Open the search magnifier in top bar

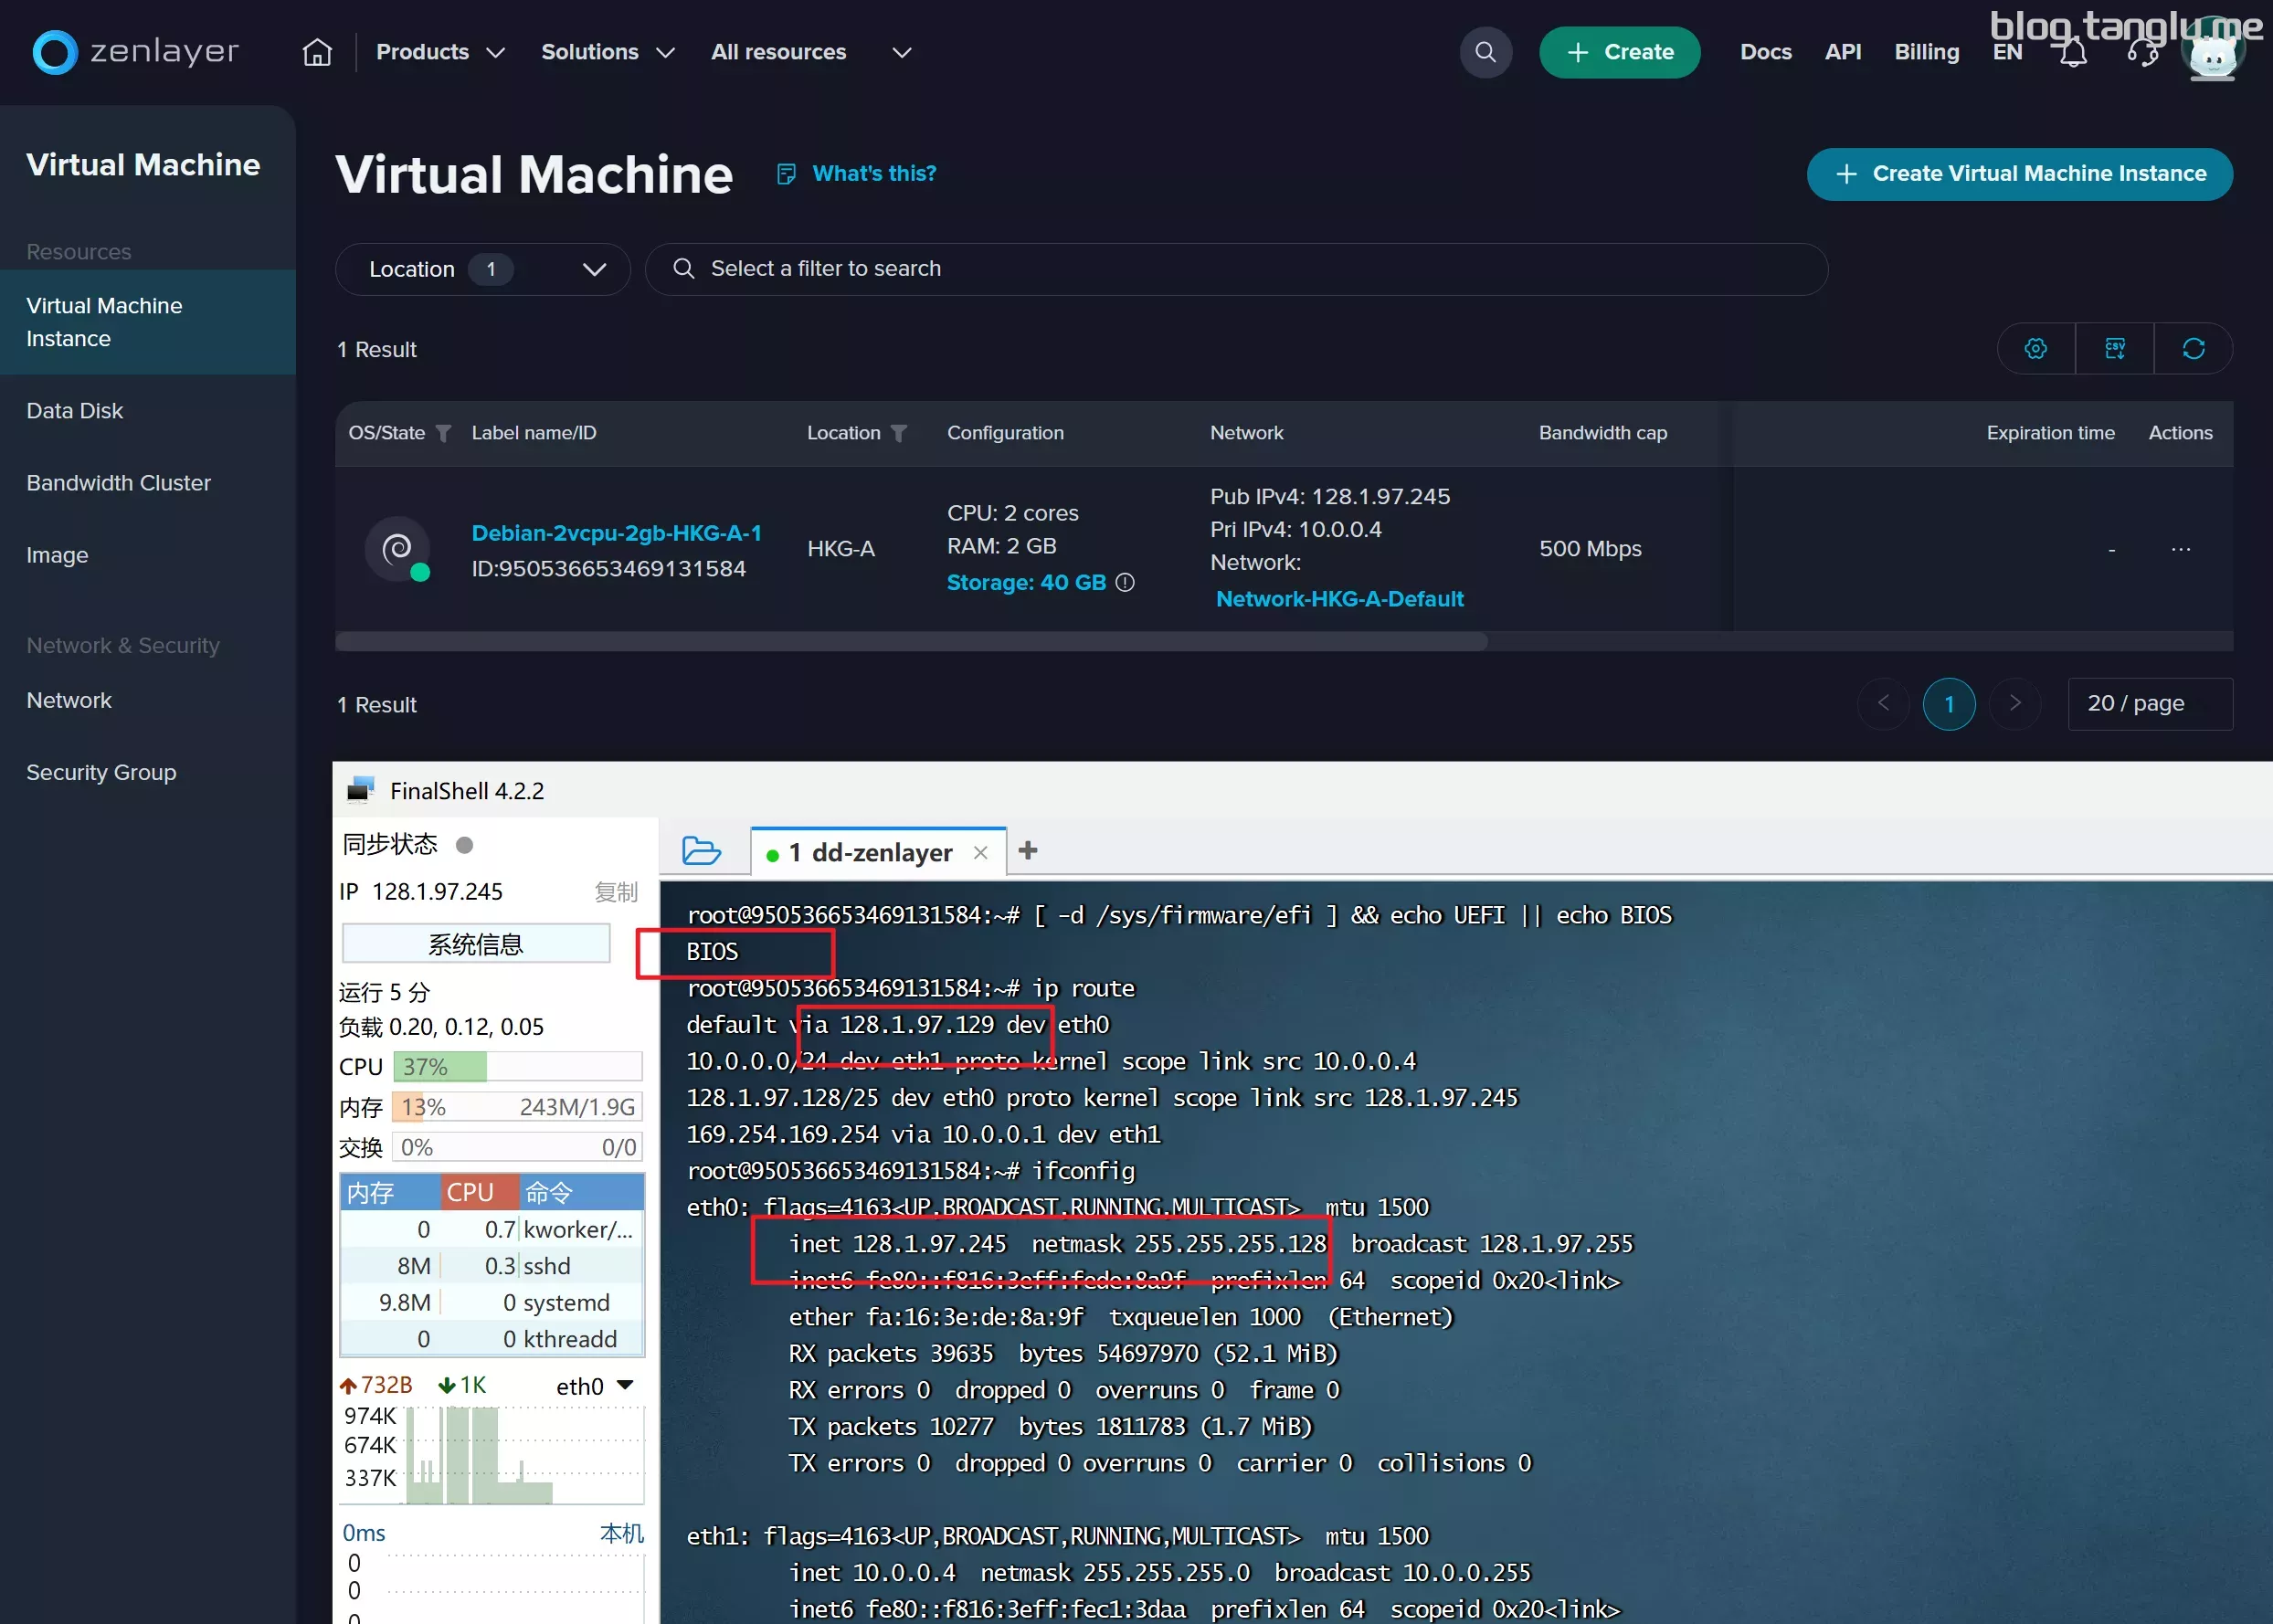click(1486, 52)
